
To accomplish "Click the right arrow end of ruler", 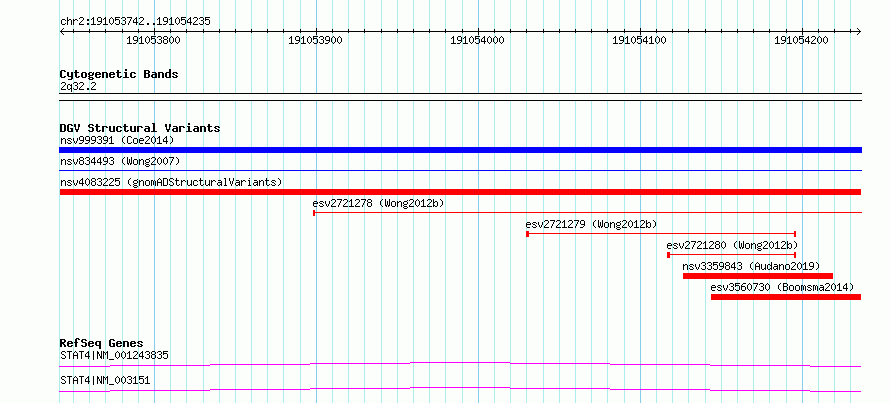I will click(859, 31).
